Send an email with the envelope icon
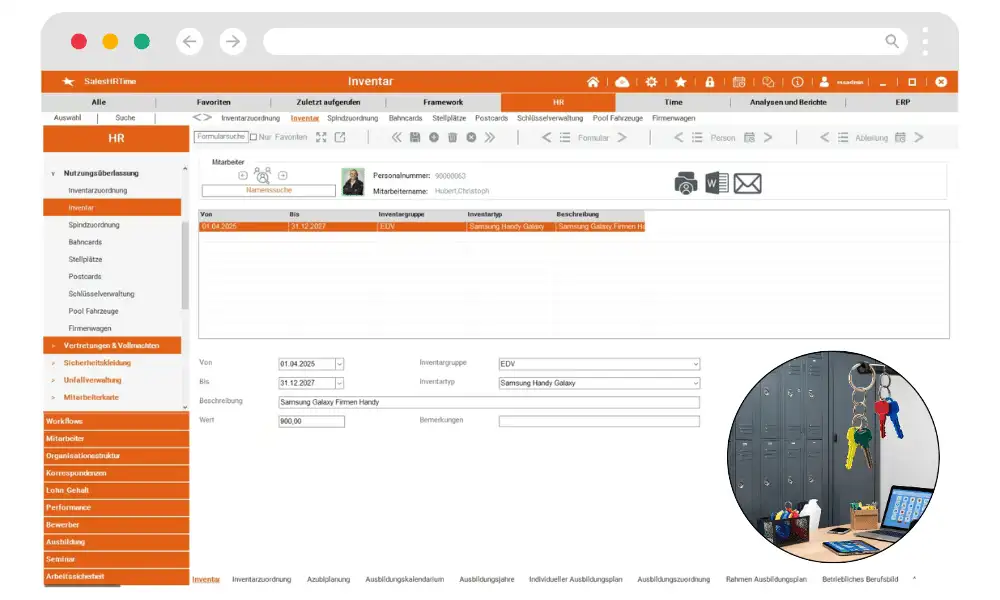This screenshot has height=600, width=1000. click(x=747, y=184)
